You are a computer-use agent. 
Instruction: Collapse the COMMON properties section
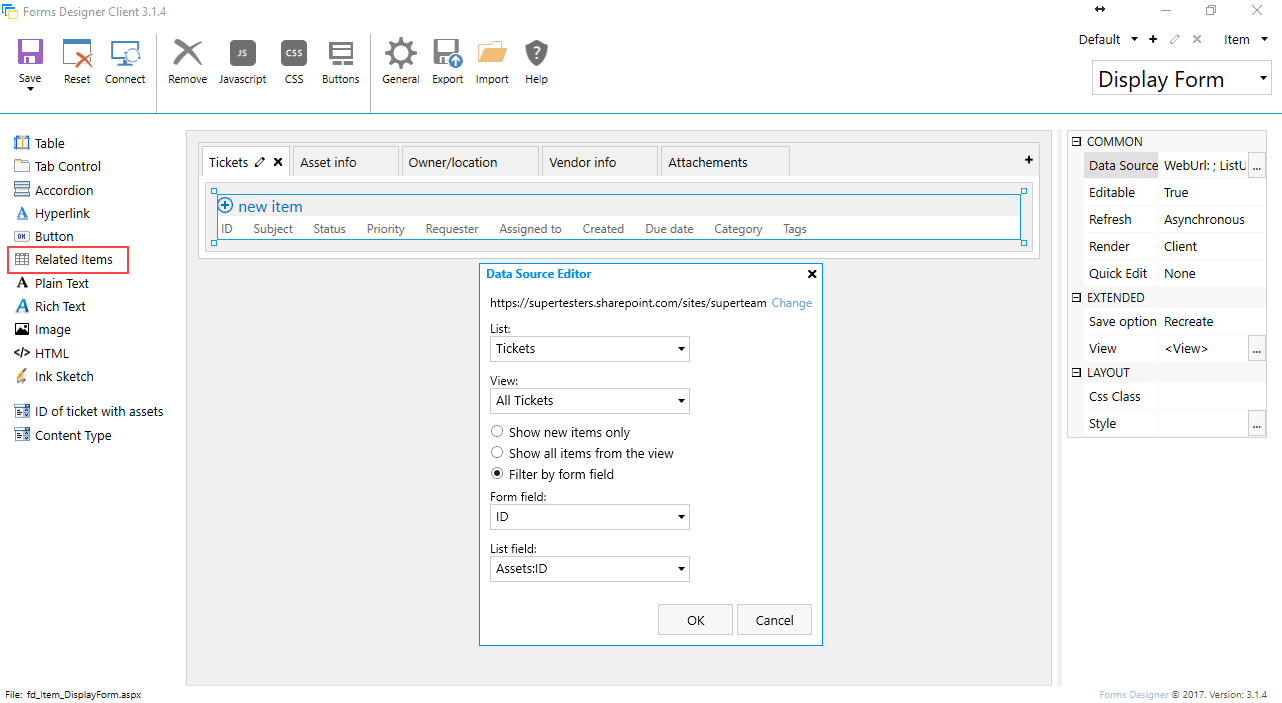click(1076, 142)
